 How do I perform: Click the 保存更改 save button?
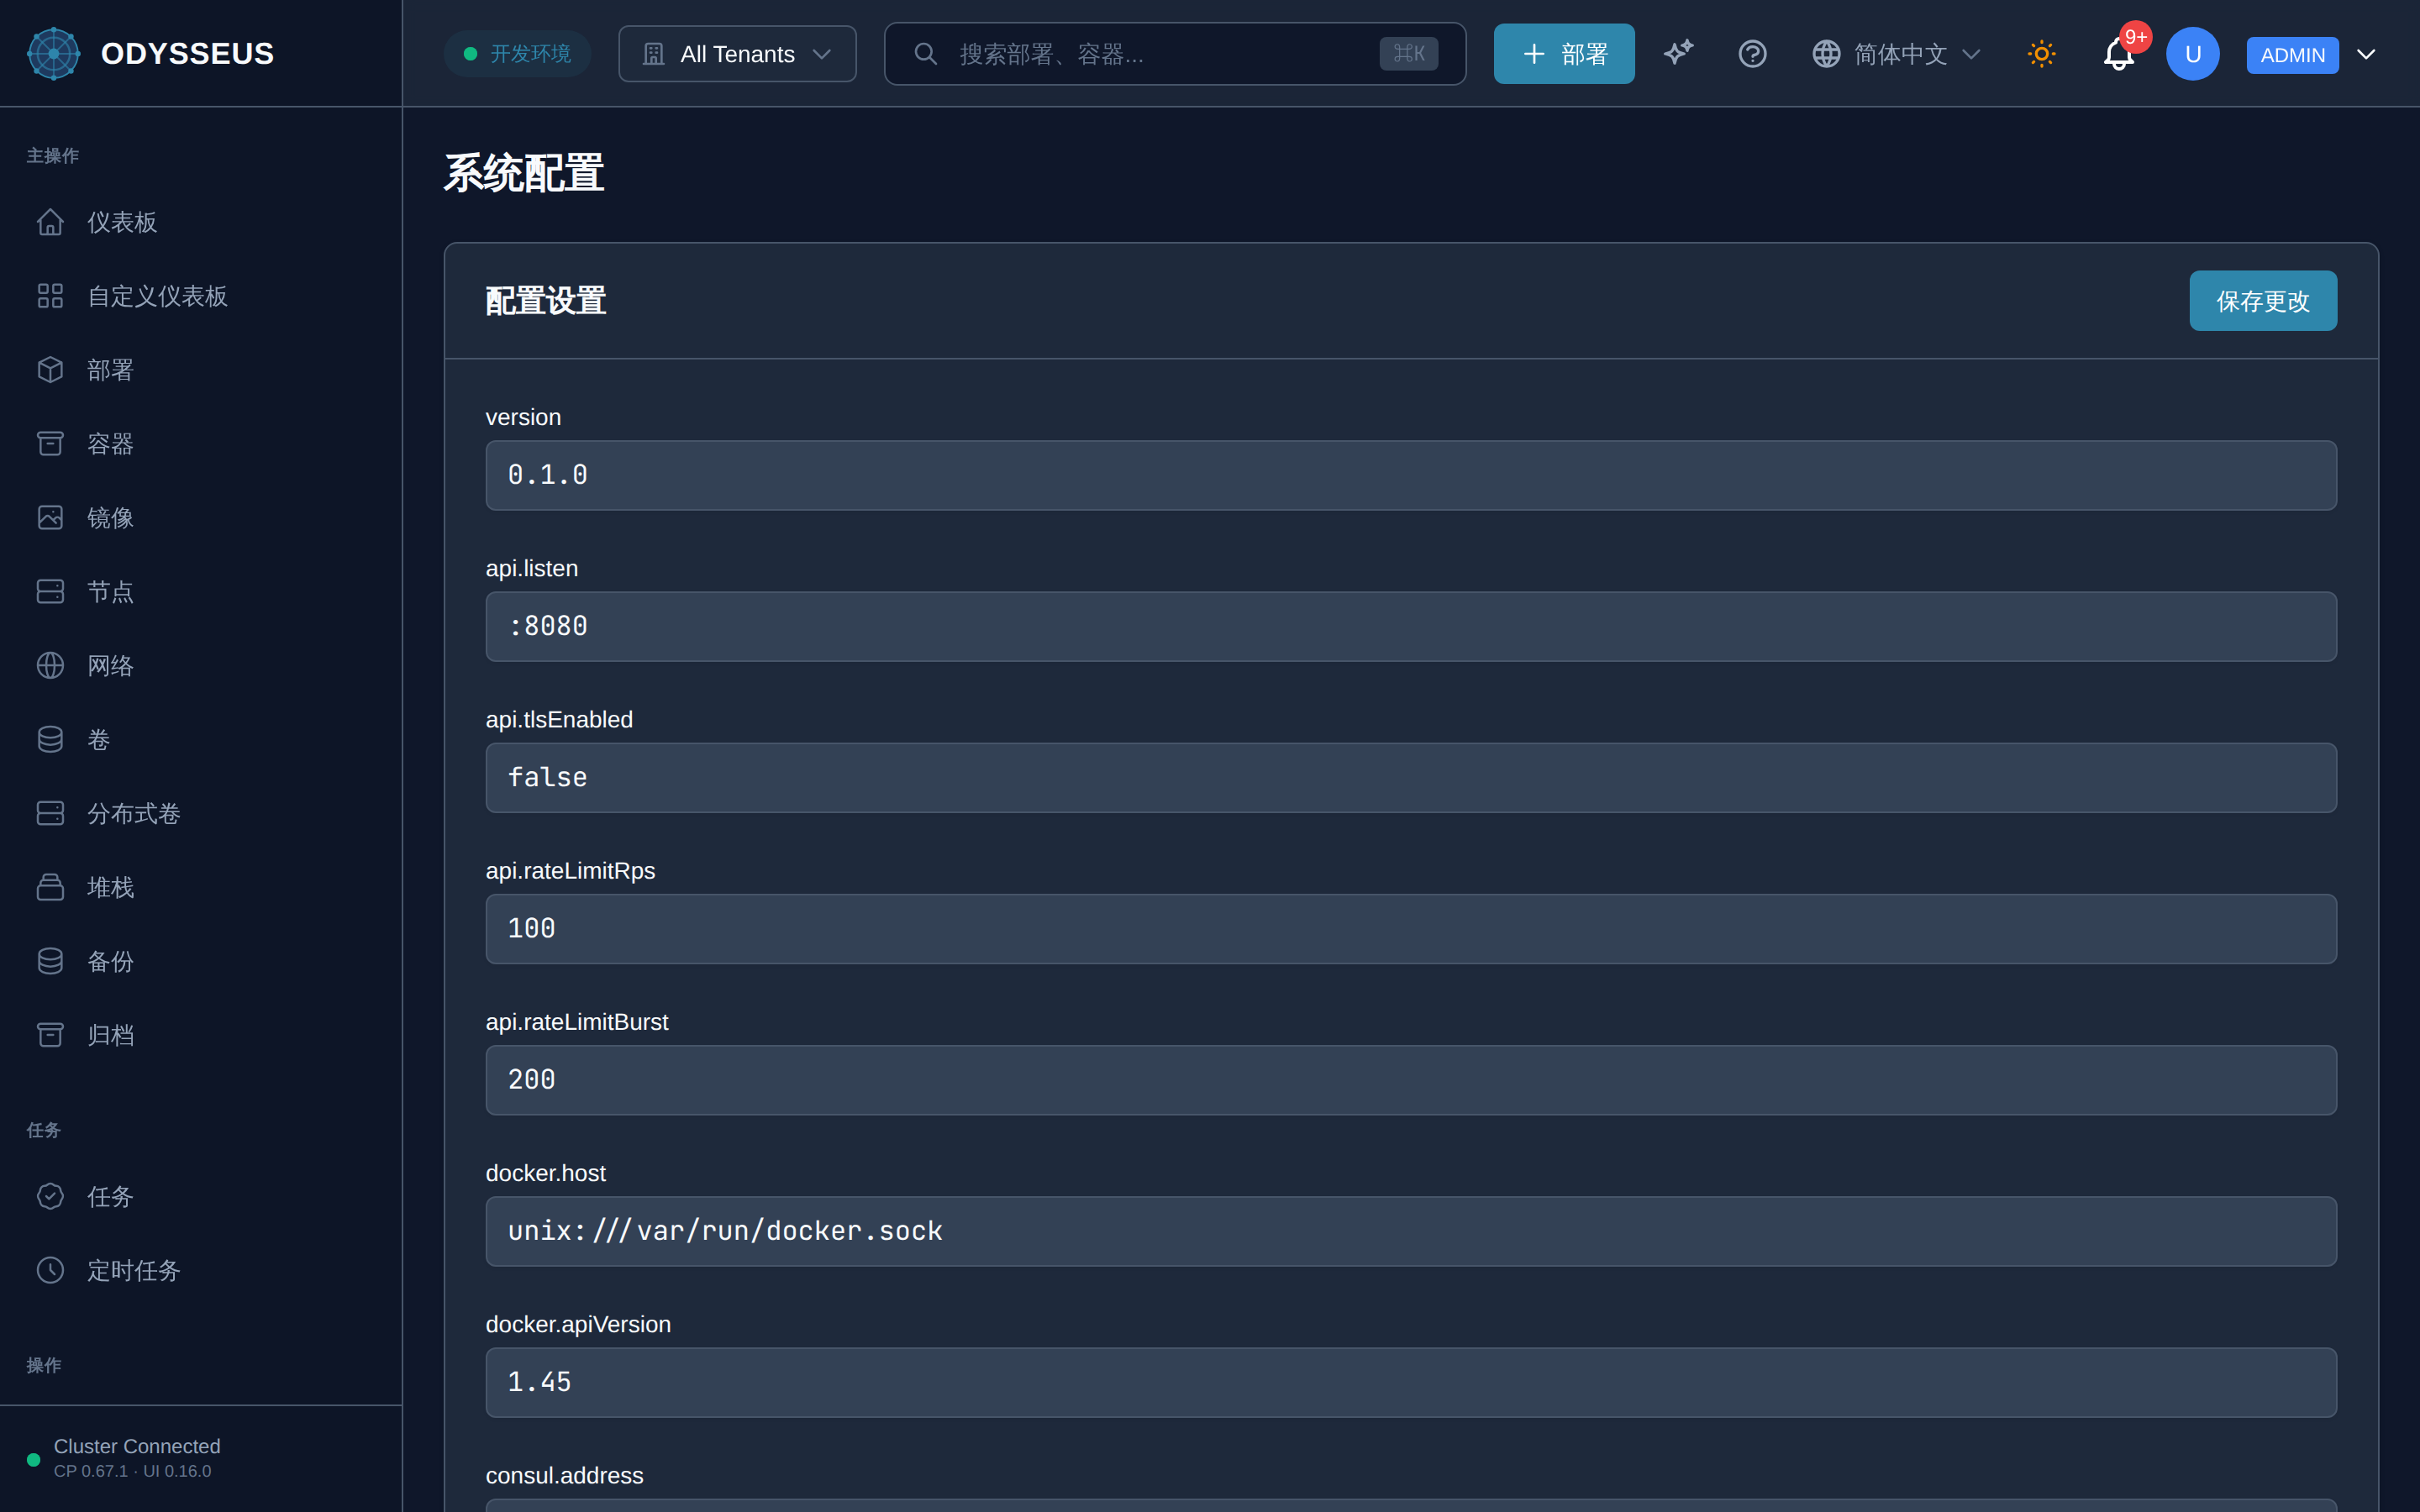2262,301
